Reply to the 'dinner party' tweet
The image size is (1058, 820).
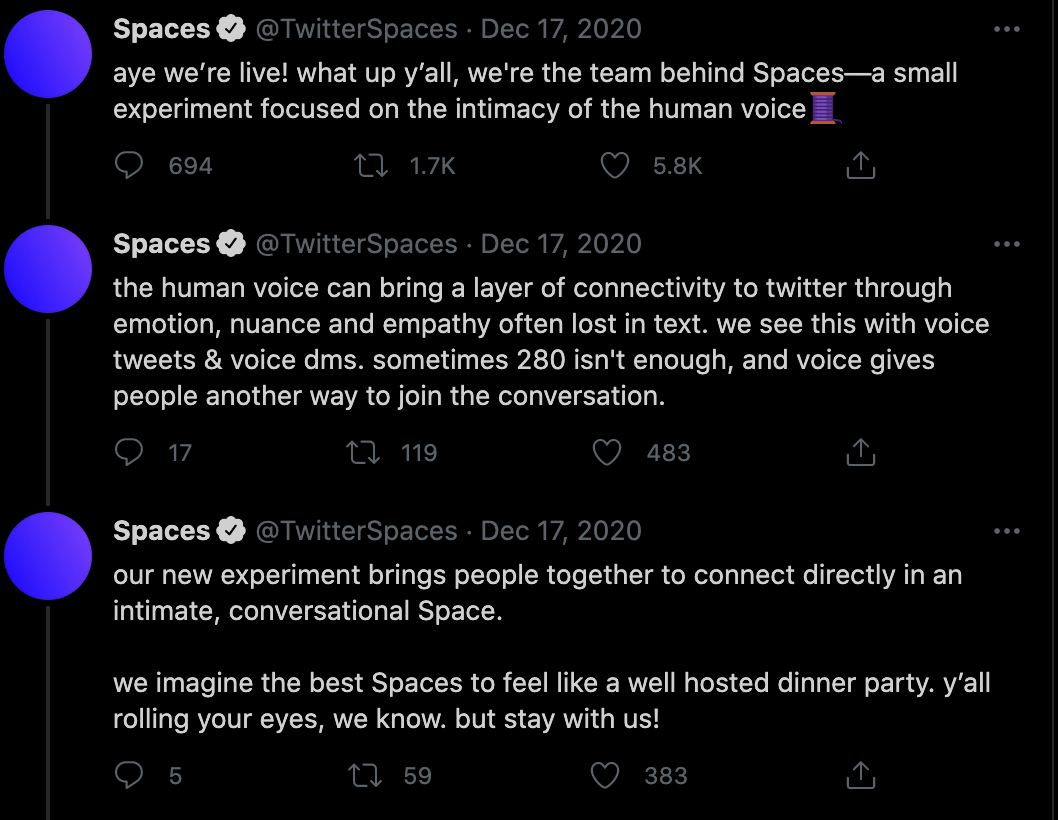[x=129, y=775]
